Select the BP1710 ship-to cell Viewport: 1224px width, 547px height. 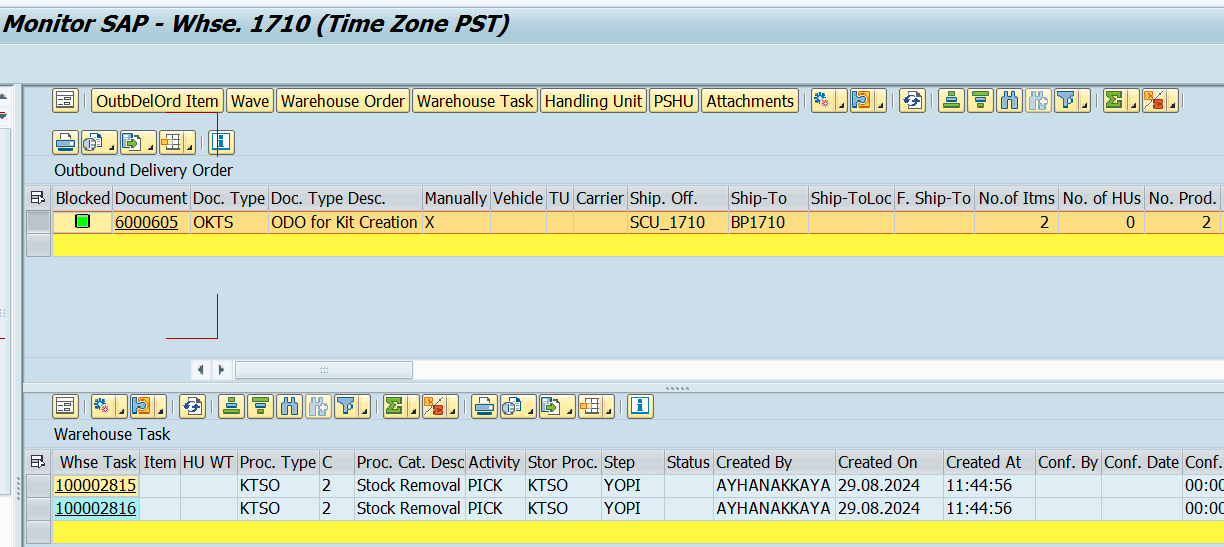(x=768, y=222)
